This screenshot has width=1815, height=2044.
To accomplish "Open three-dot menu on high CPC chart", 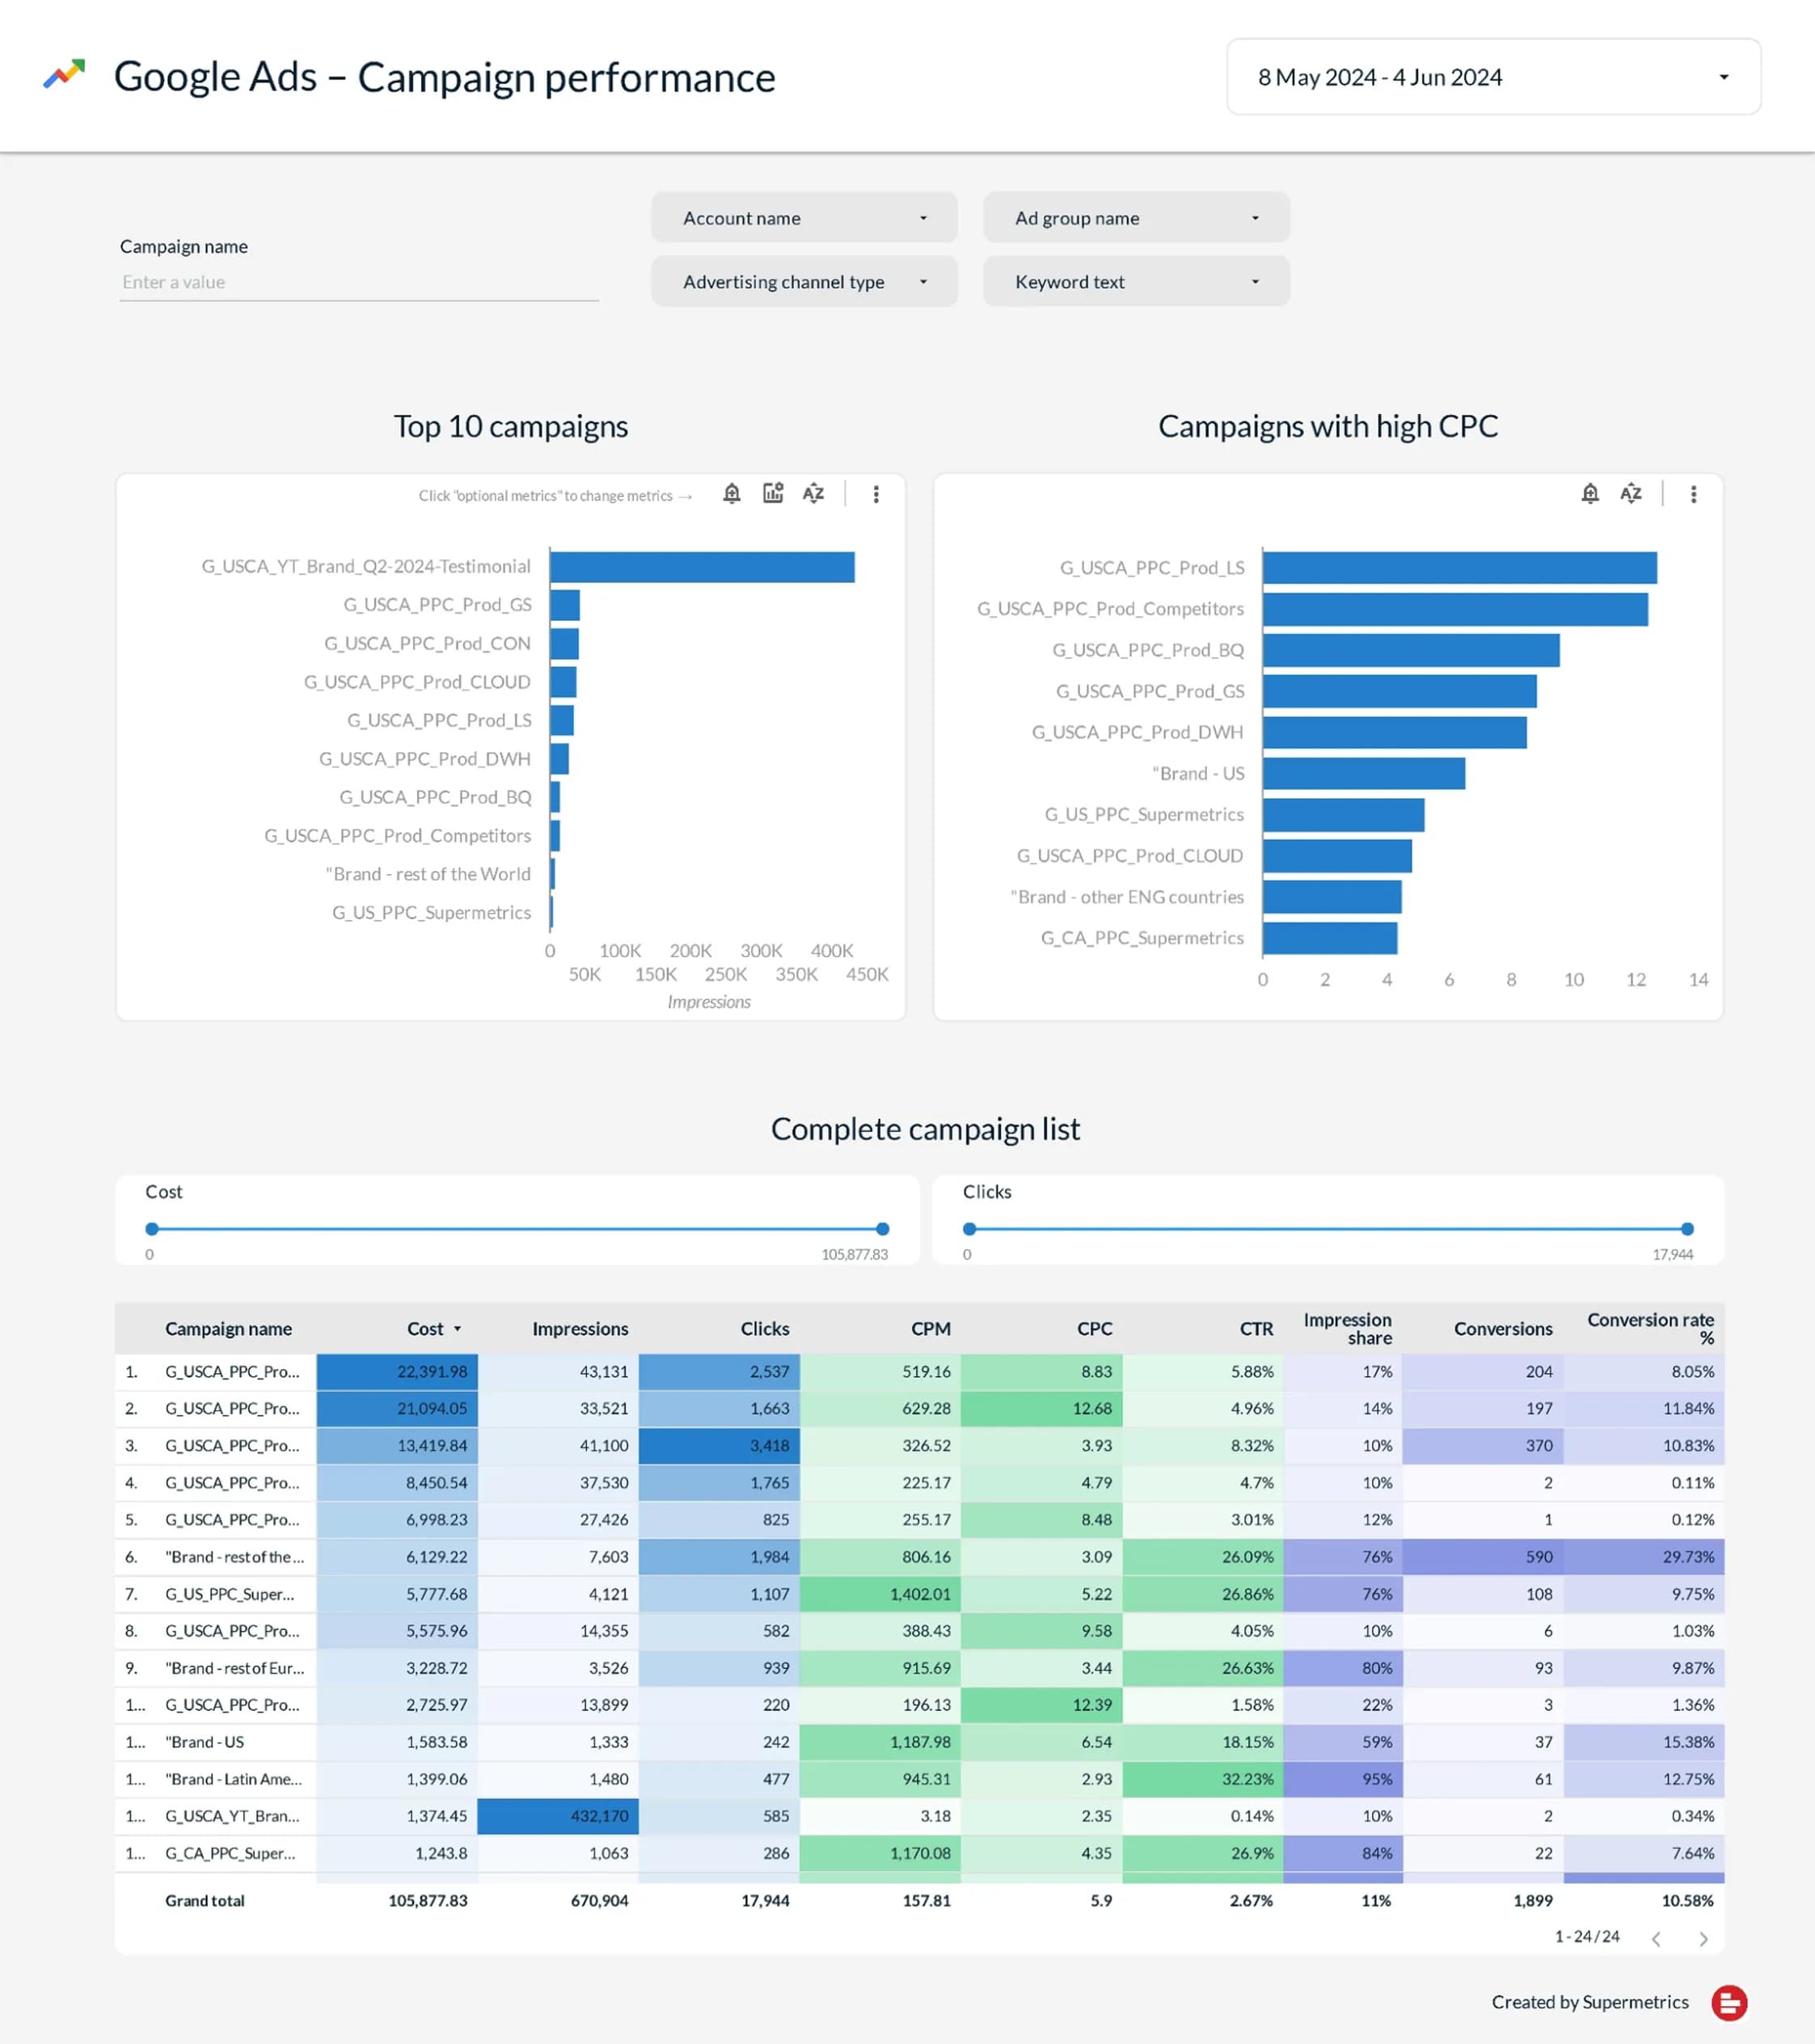I will pyautogui.click(x=1693, y=493).
